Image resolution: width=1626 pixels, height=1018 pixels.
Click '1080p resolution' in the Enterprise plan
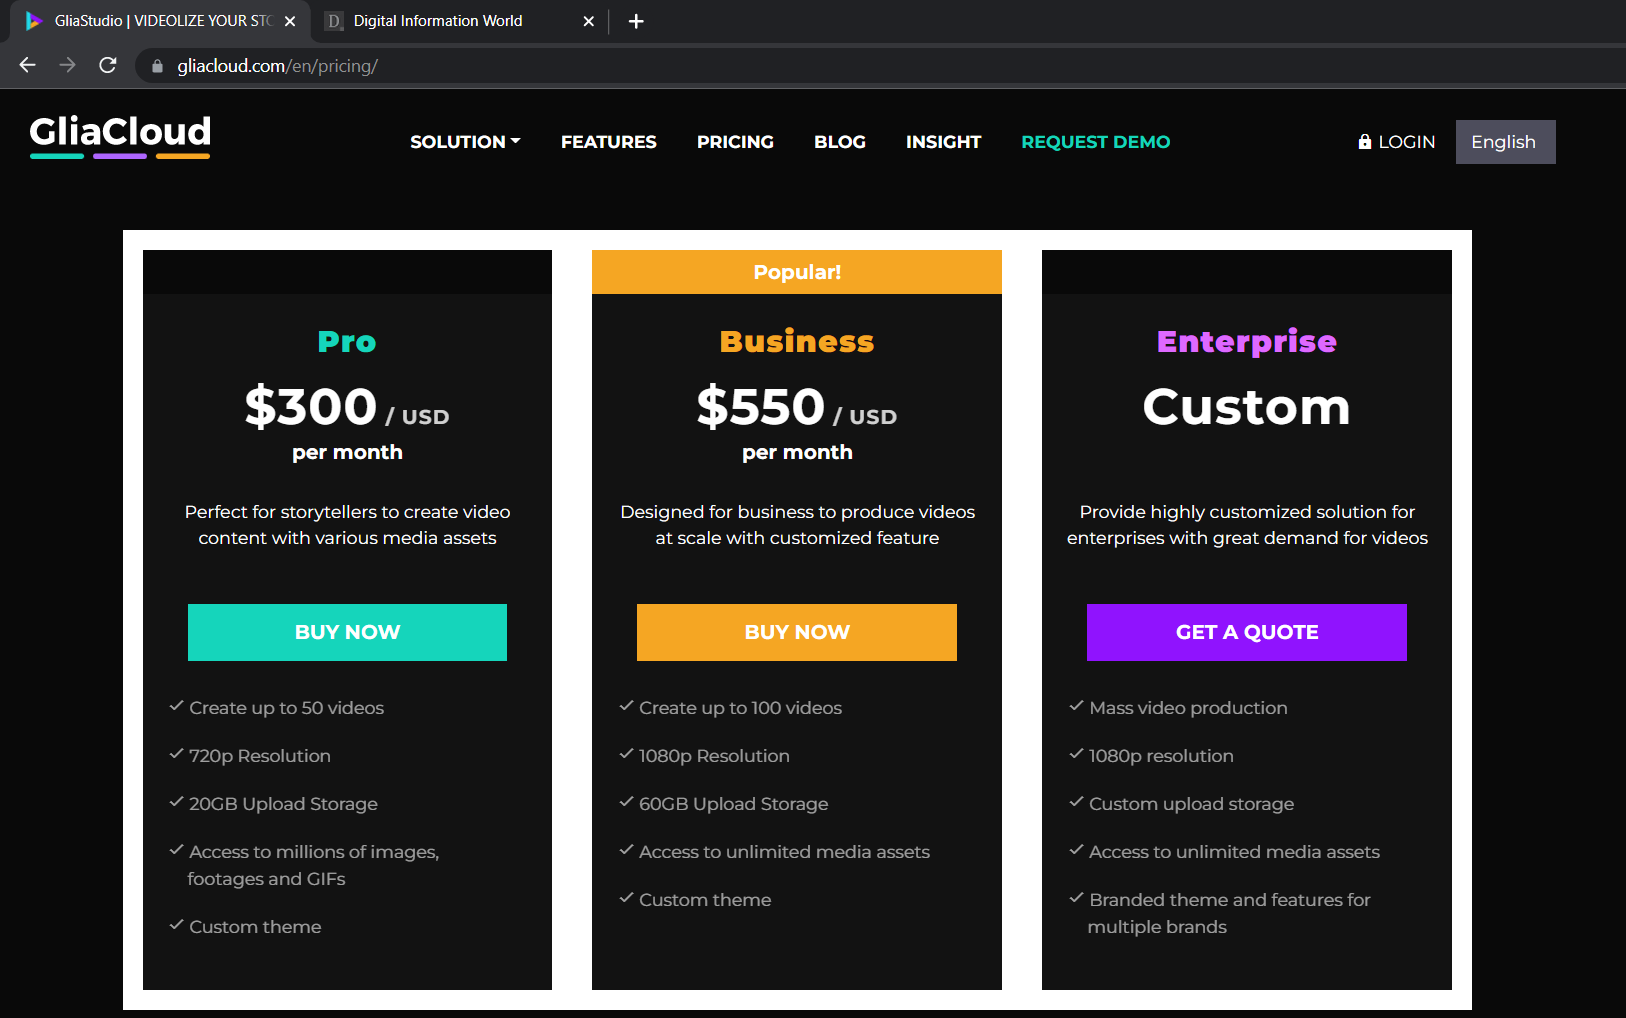coord(1161,756)
